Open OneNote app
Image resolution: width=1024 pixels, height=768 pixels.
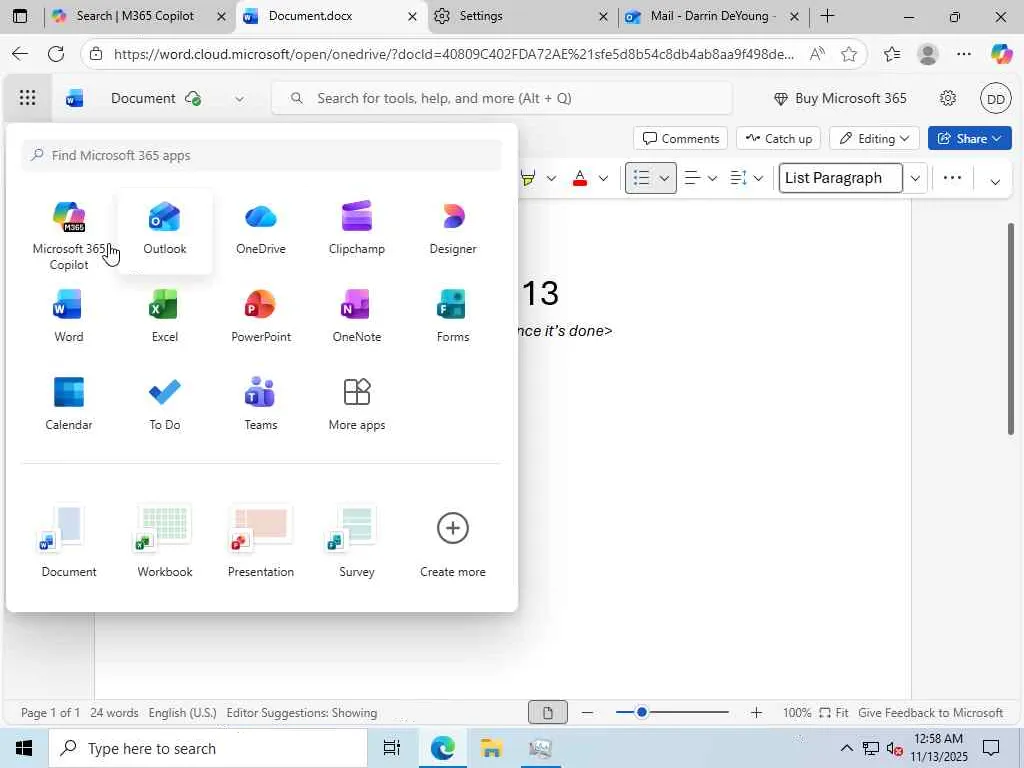point(357,317)
